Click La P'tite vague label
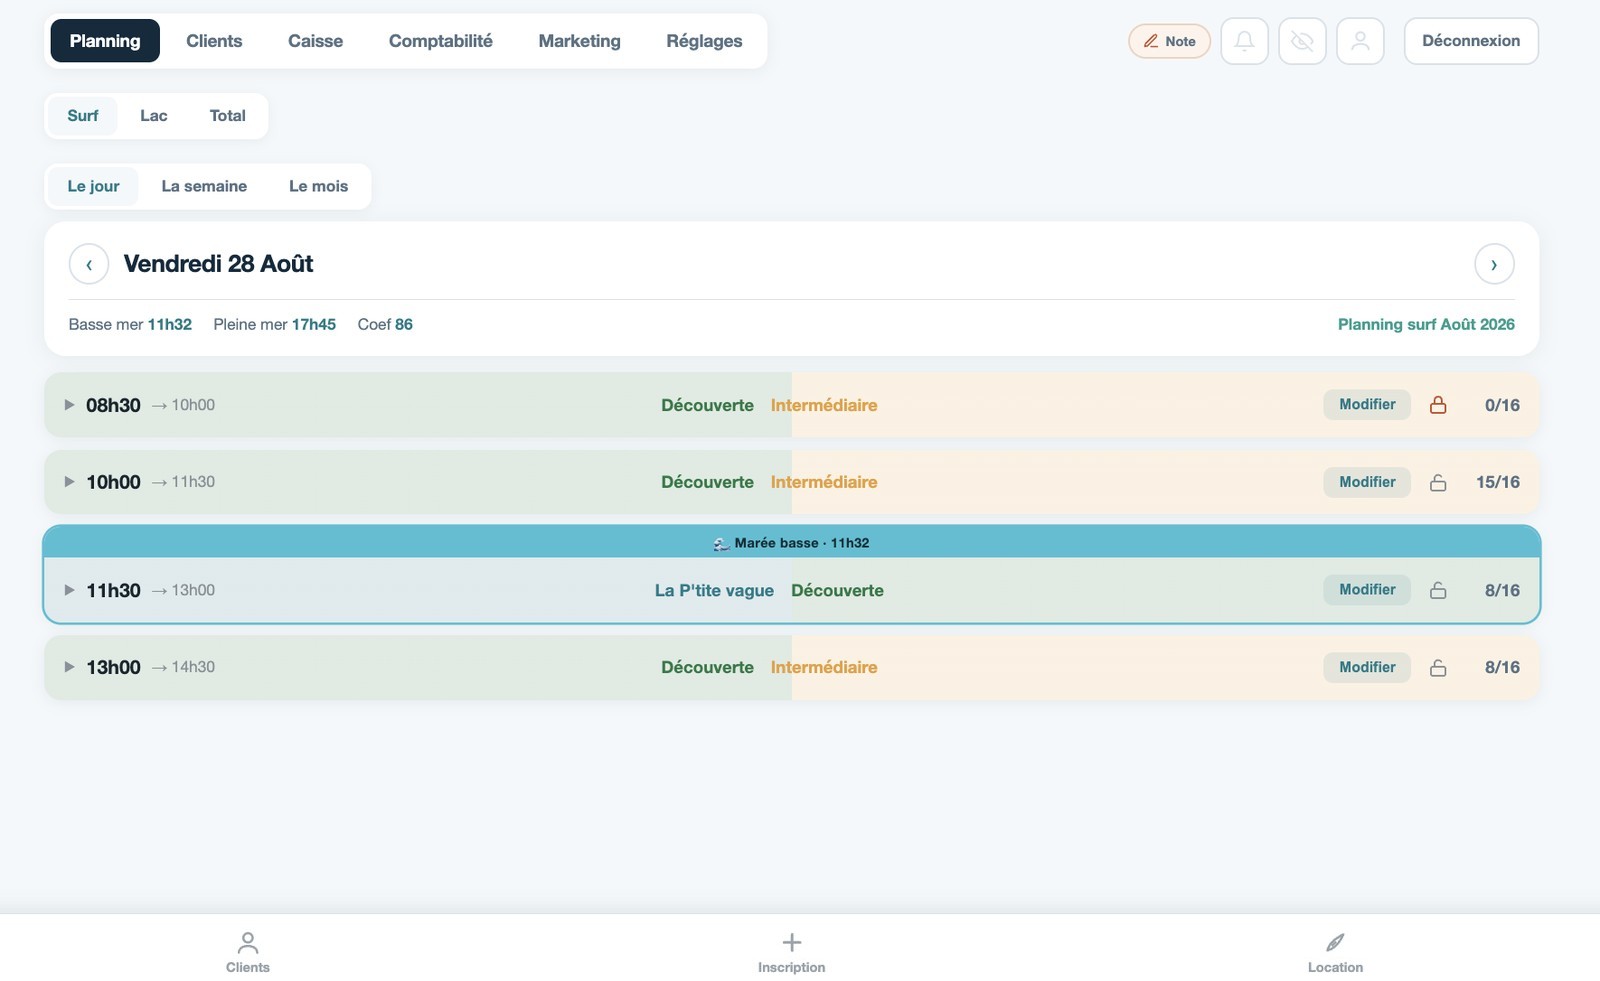 click(x=714, y=590)
